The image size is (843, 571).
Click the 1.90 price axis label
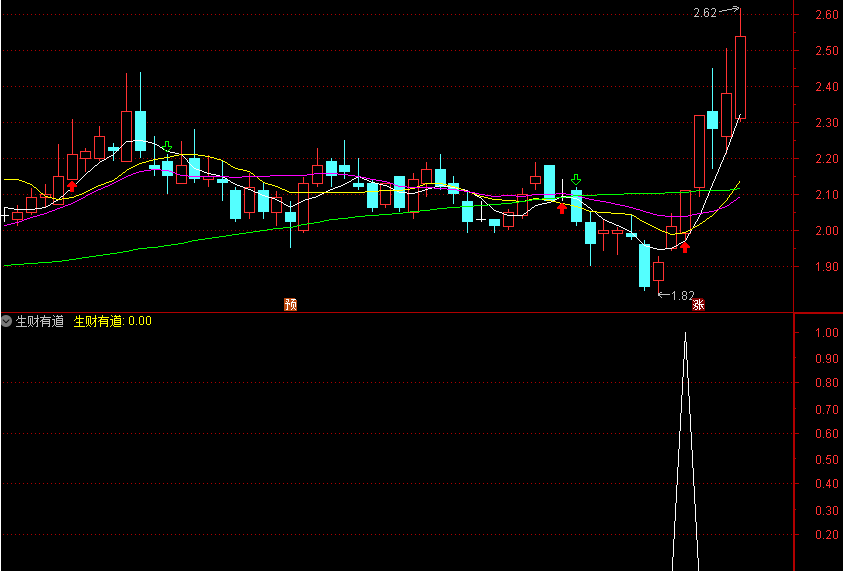827,267
